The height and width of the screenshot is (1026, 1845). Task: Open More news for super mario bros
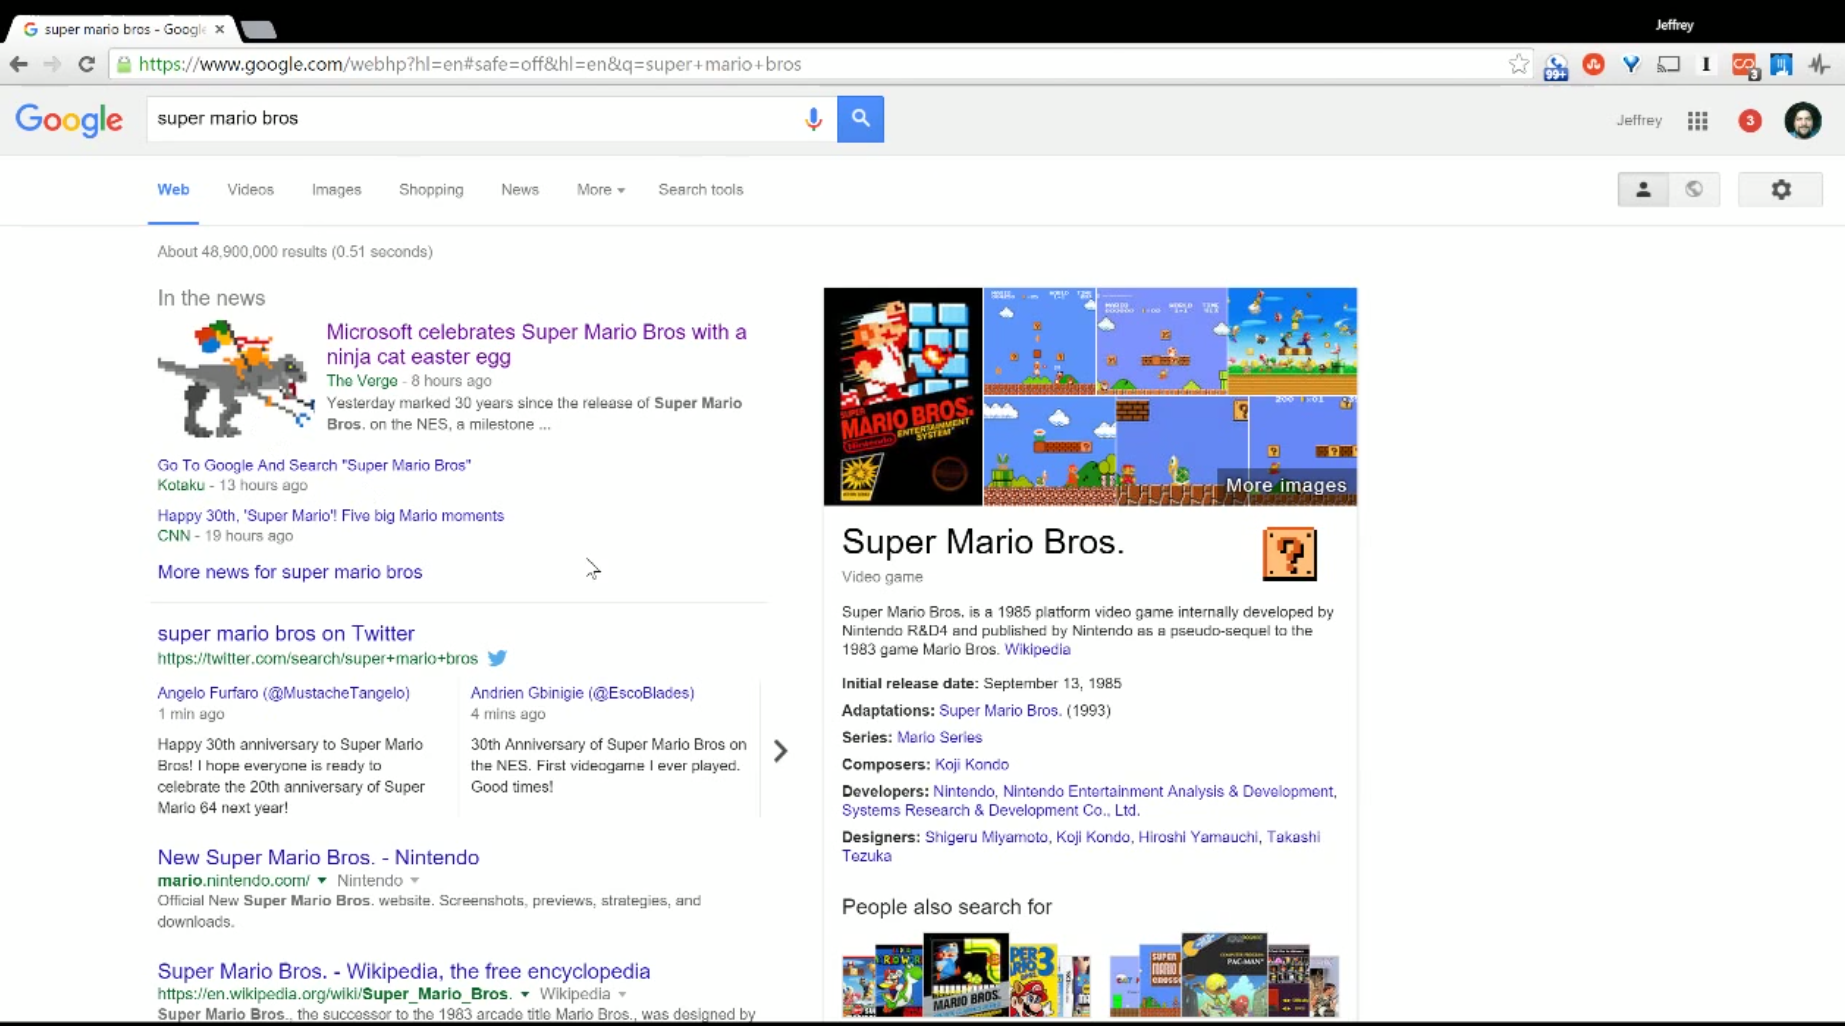[290, 572]
